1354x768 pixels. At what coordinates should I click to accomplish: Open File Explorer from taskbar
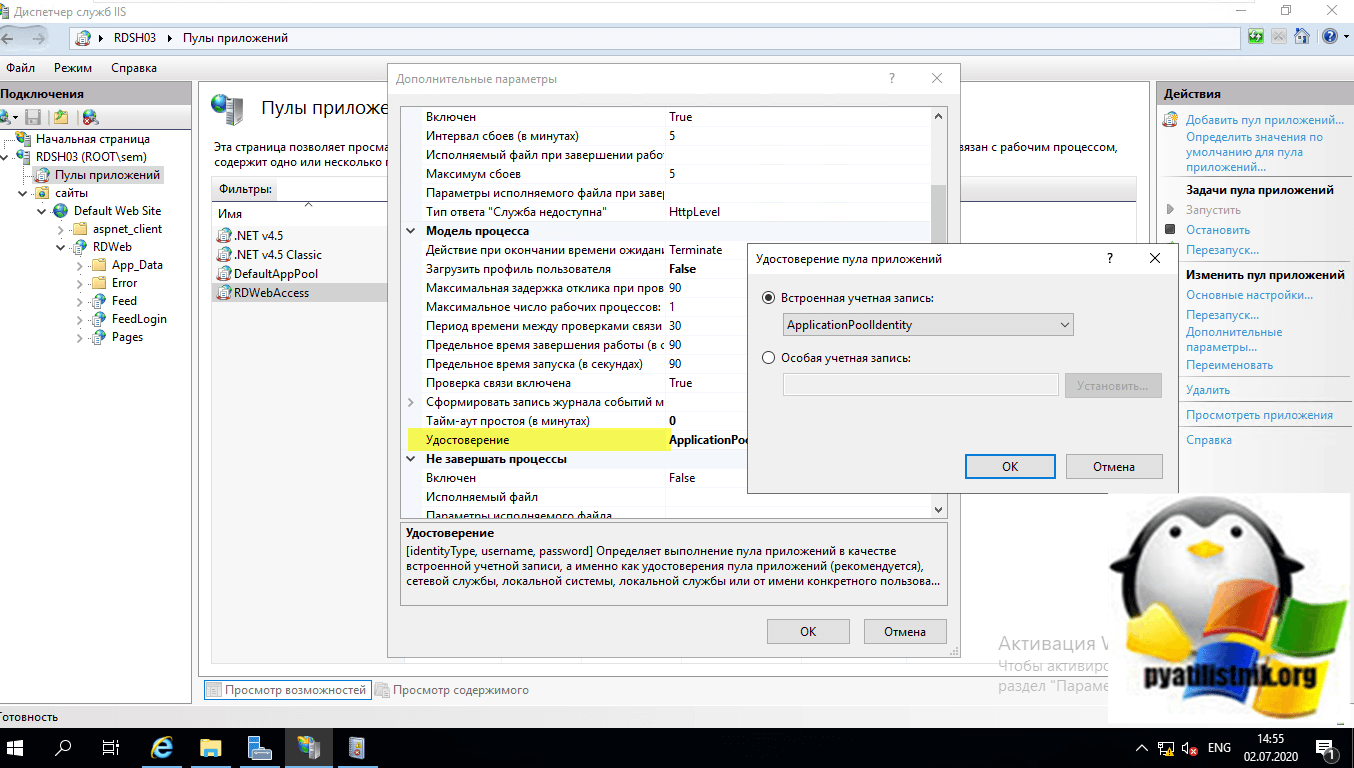tap(210, 748)
